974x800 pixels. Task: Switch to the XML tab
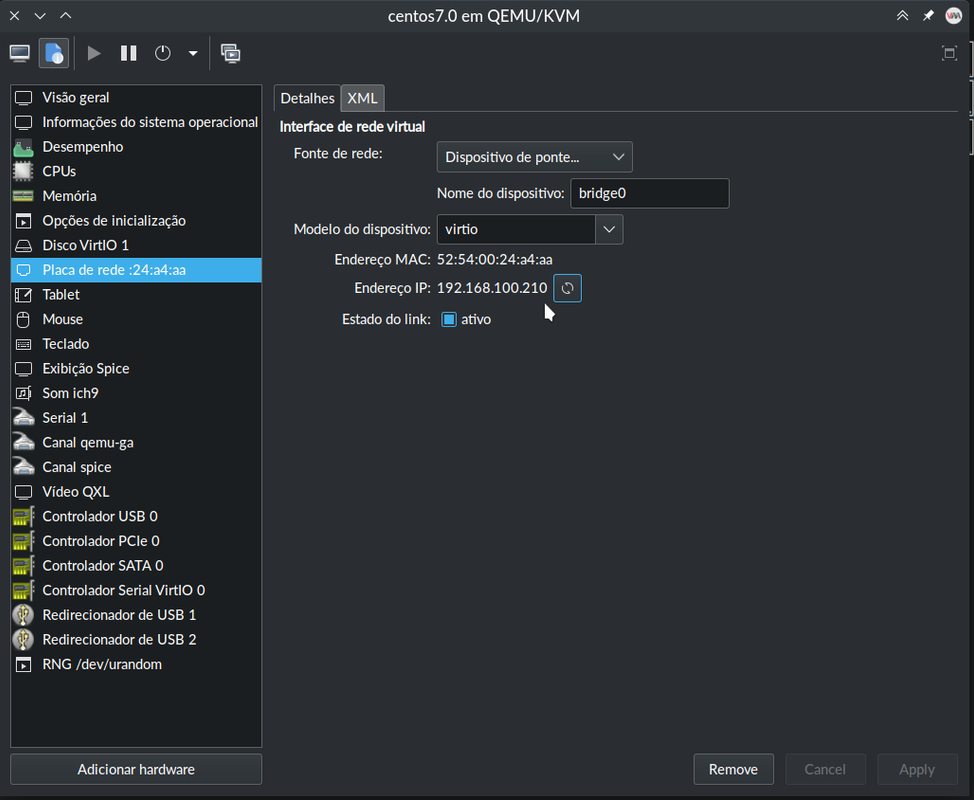tap(363, 98)
